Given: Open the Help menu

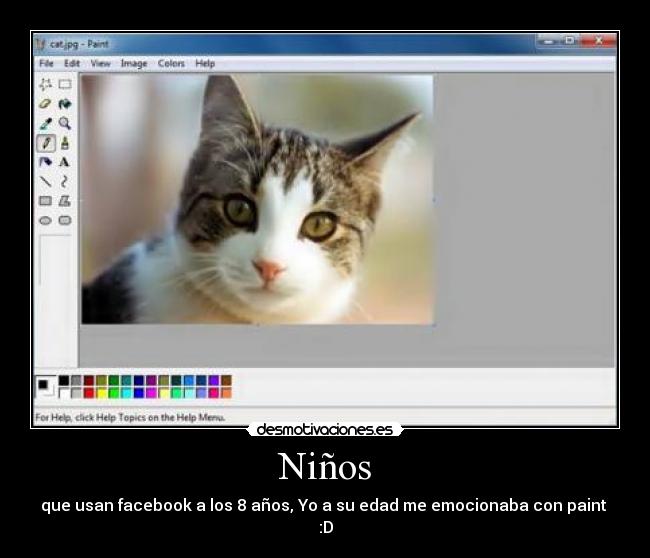Looking at the screenshot, I should (x=205, y=63).
